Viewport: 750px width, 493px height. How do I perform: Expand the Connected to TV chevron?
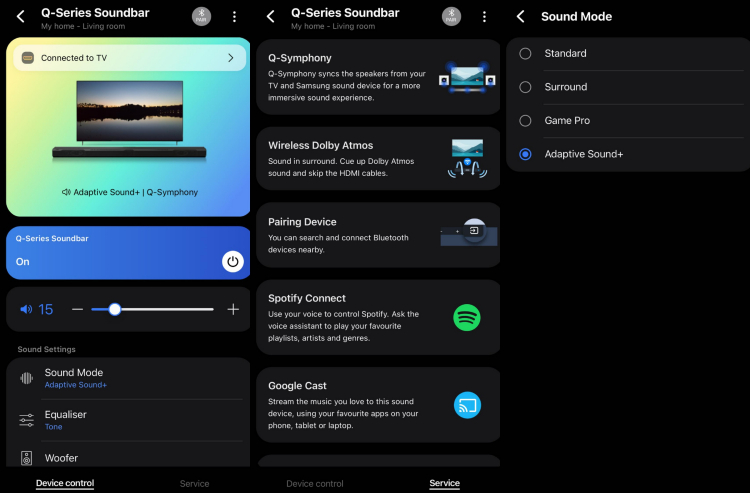coord(231,58)
